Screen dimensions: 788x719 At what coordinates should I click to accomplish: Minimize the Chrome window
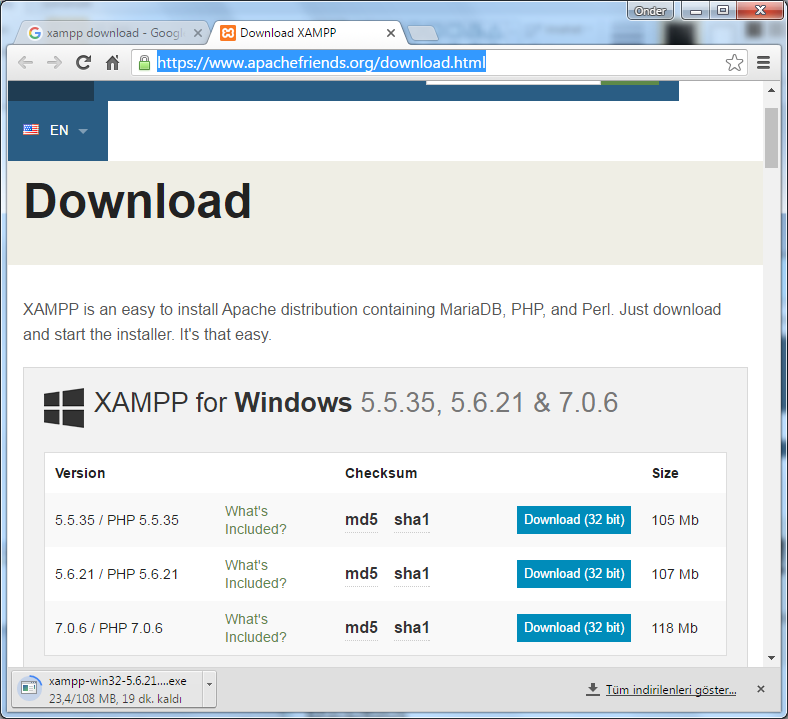(x=696, y=11)
